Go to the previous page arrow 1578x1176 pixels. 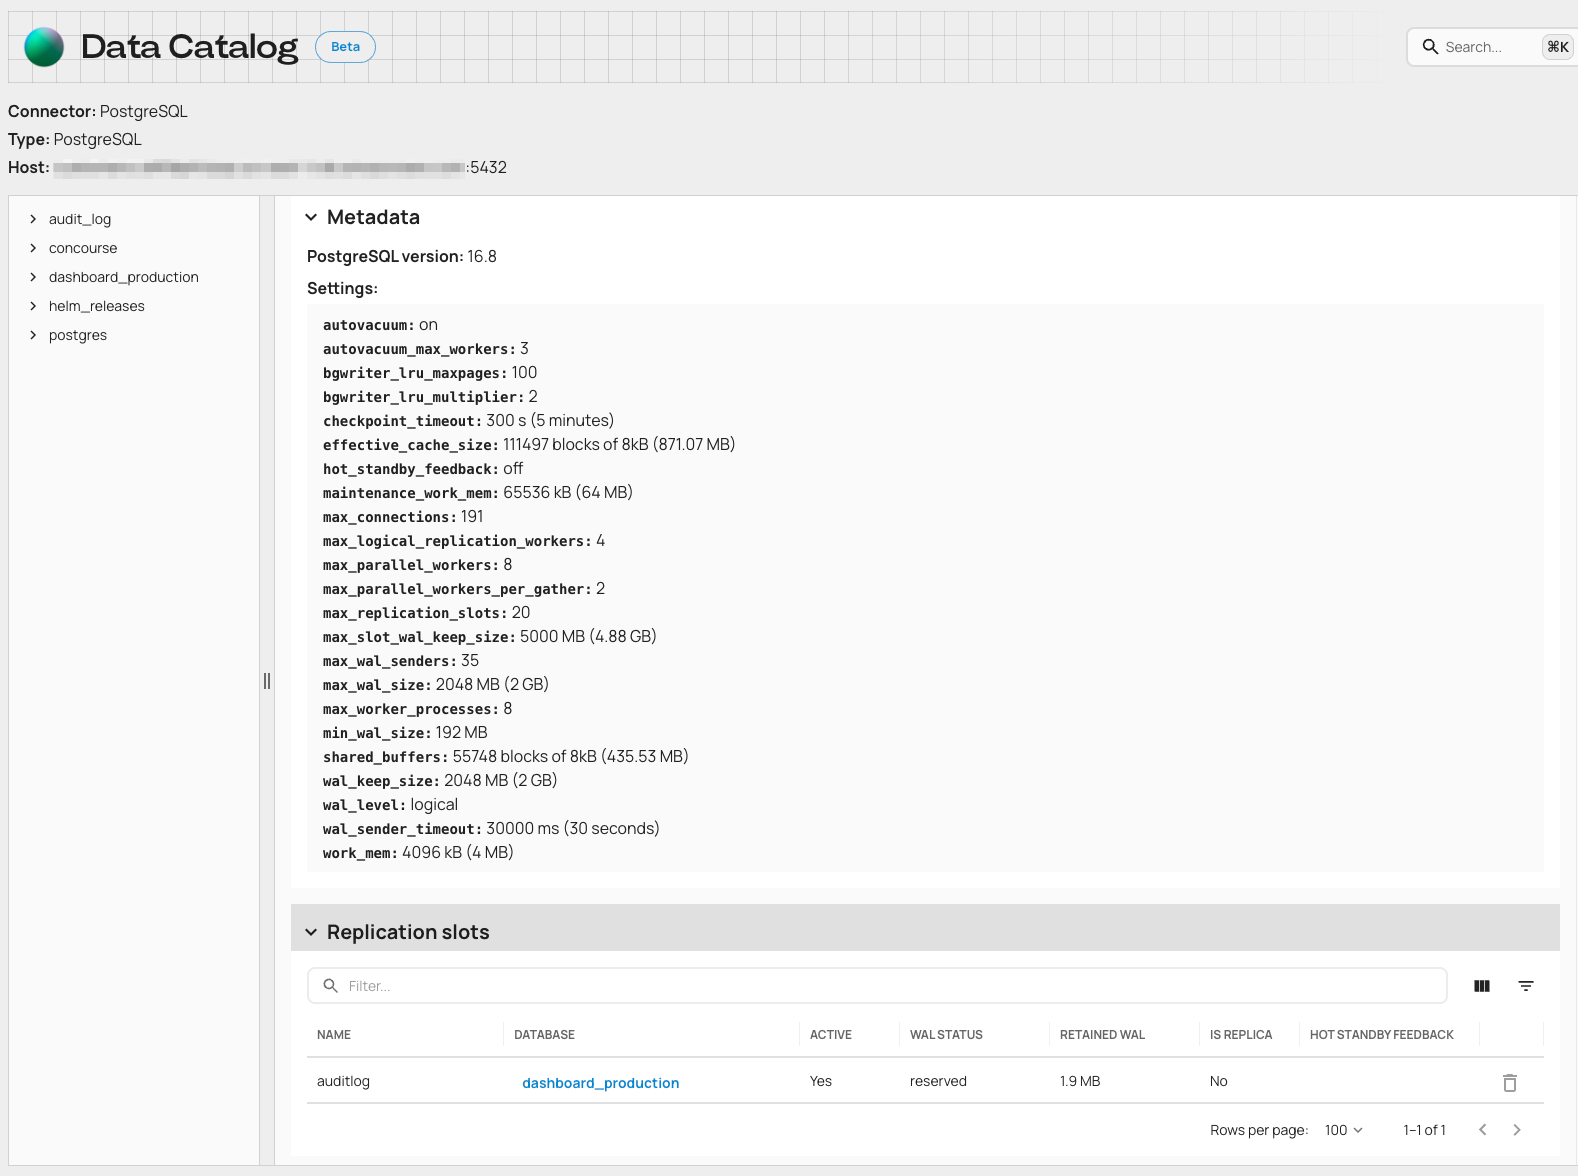[x=1483, y=1130]
